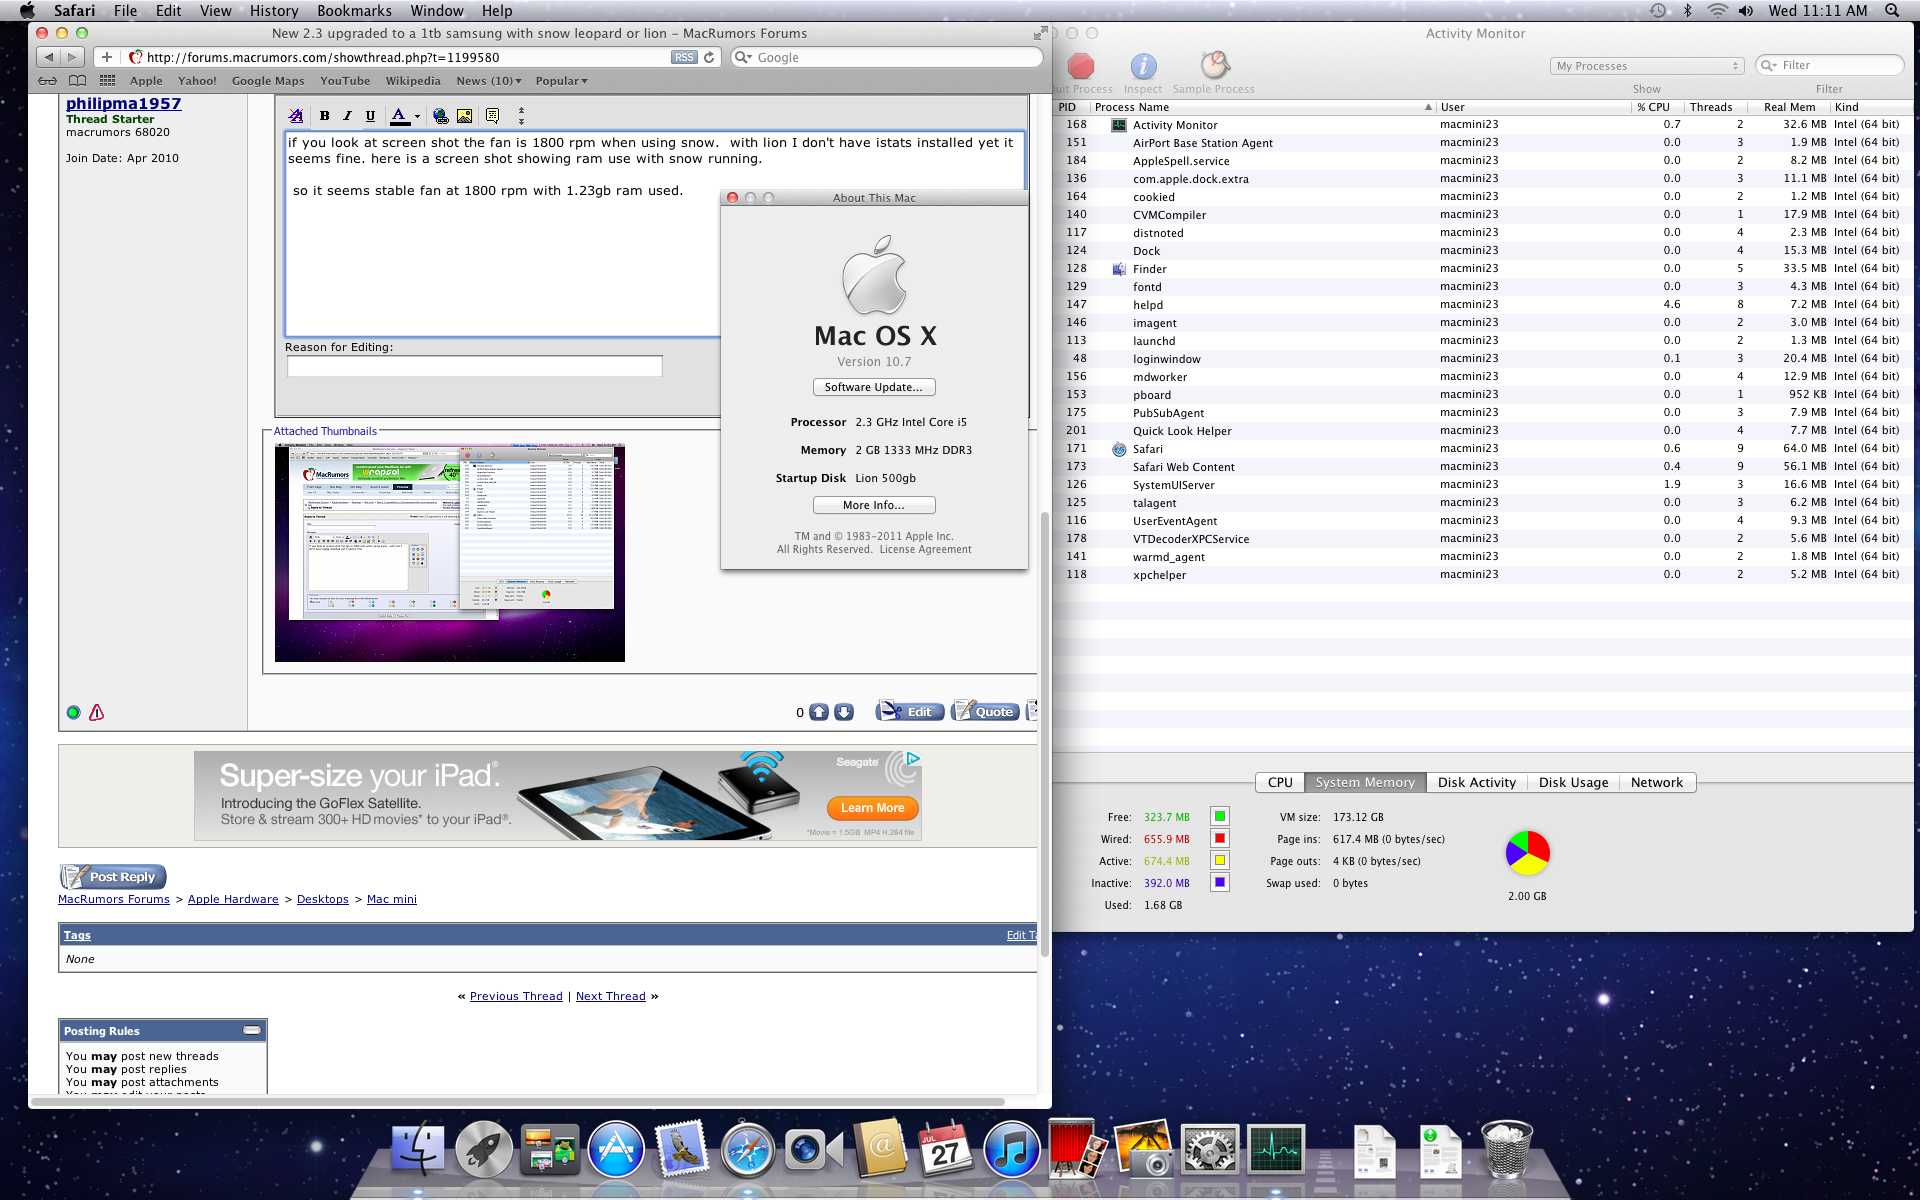Click the green Free memory color swatch
This screenshot has height=1200, width=1920.
point(1219,817)
